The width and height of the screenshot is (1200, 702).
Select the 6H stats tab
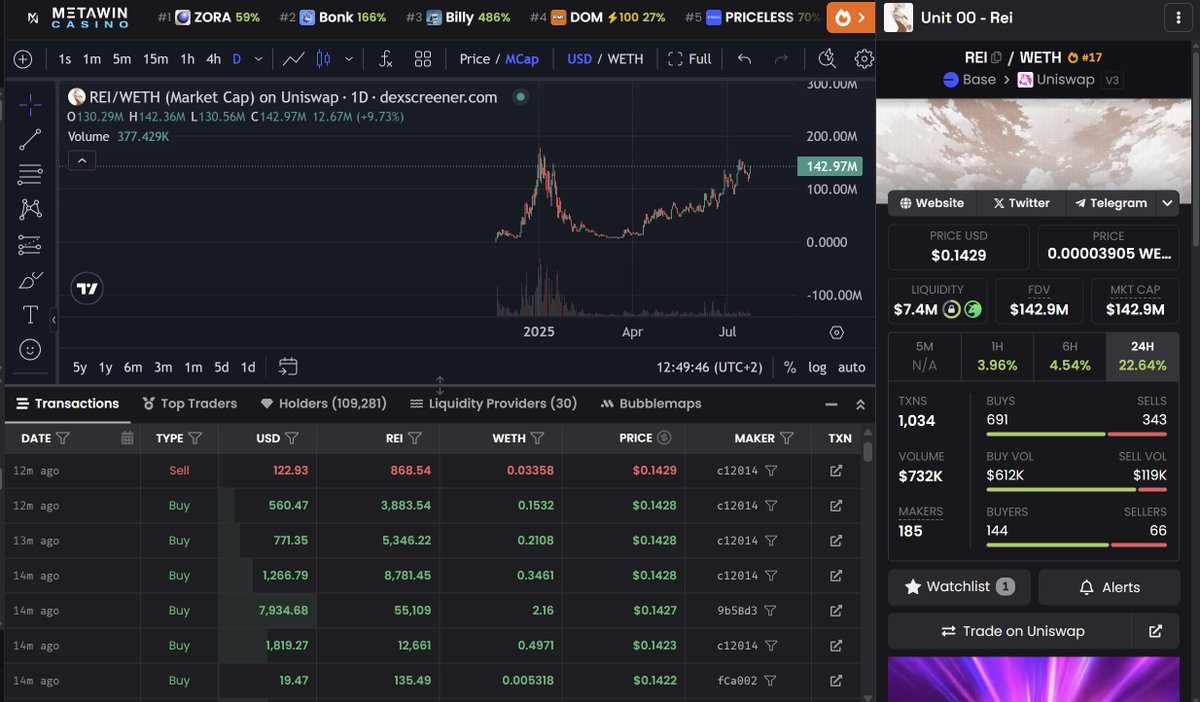pos(1070,355)
